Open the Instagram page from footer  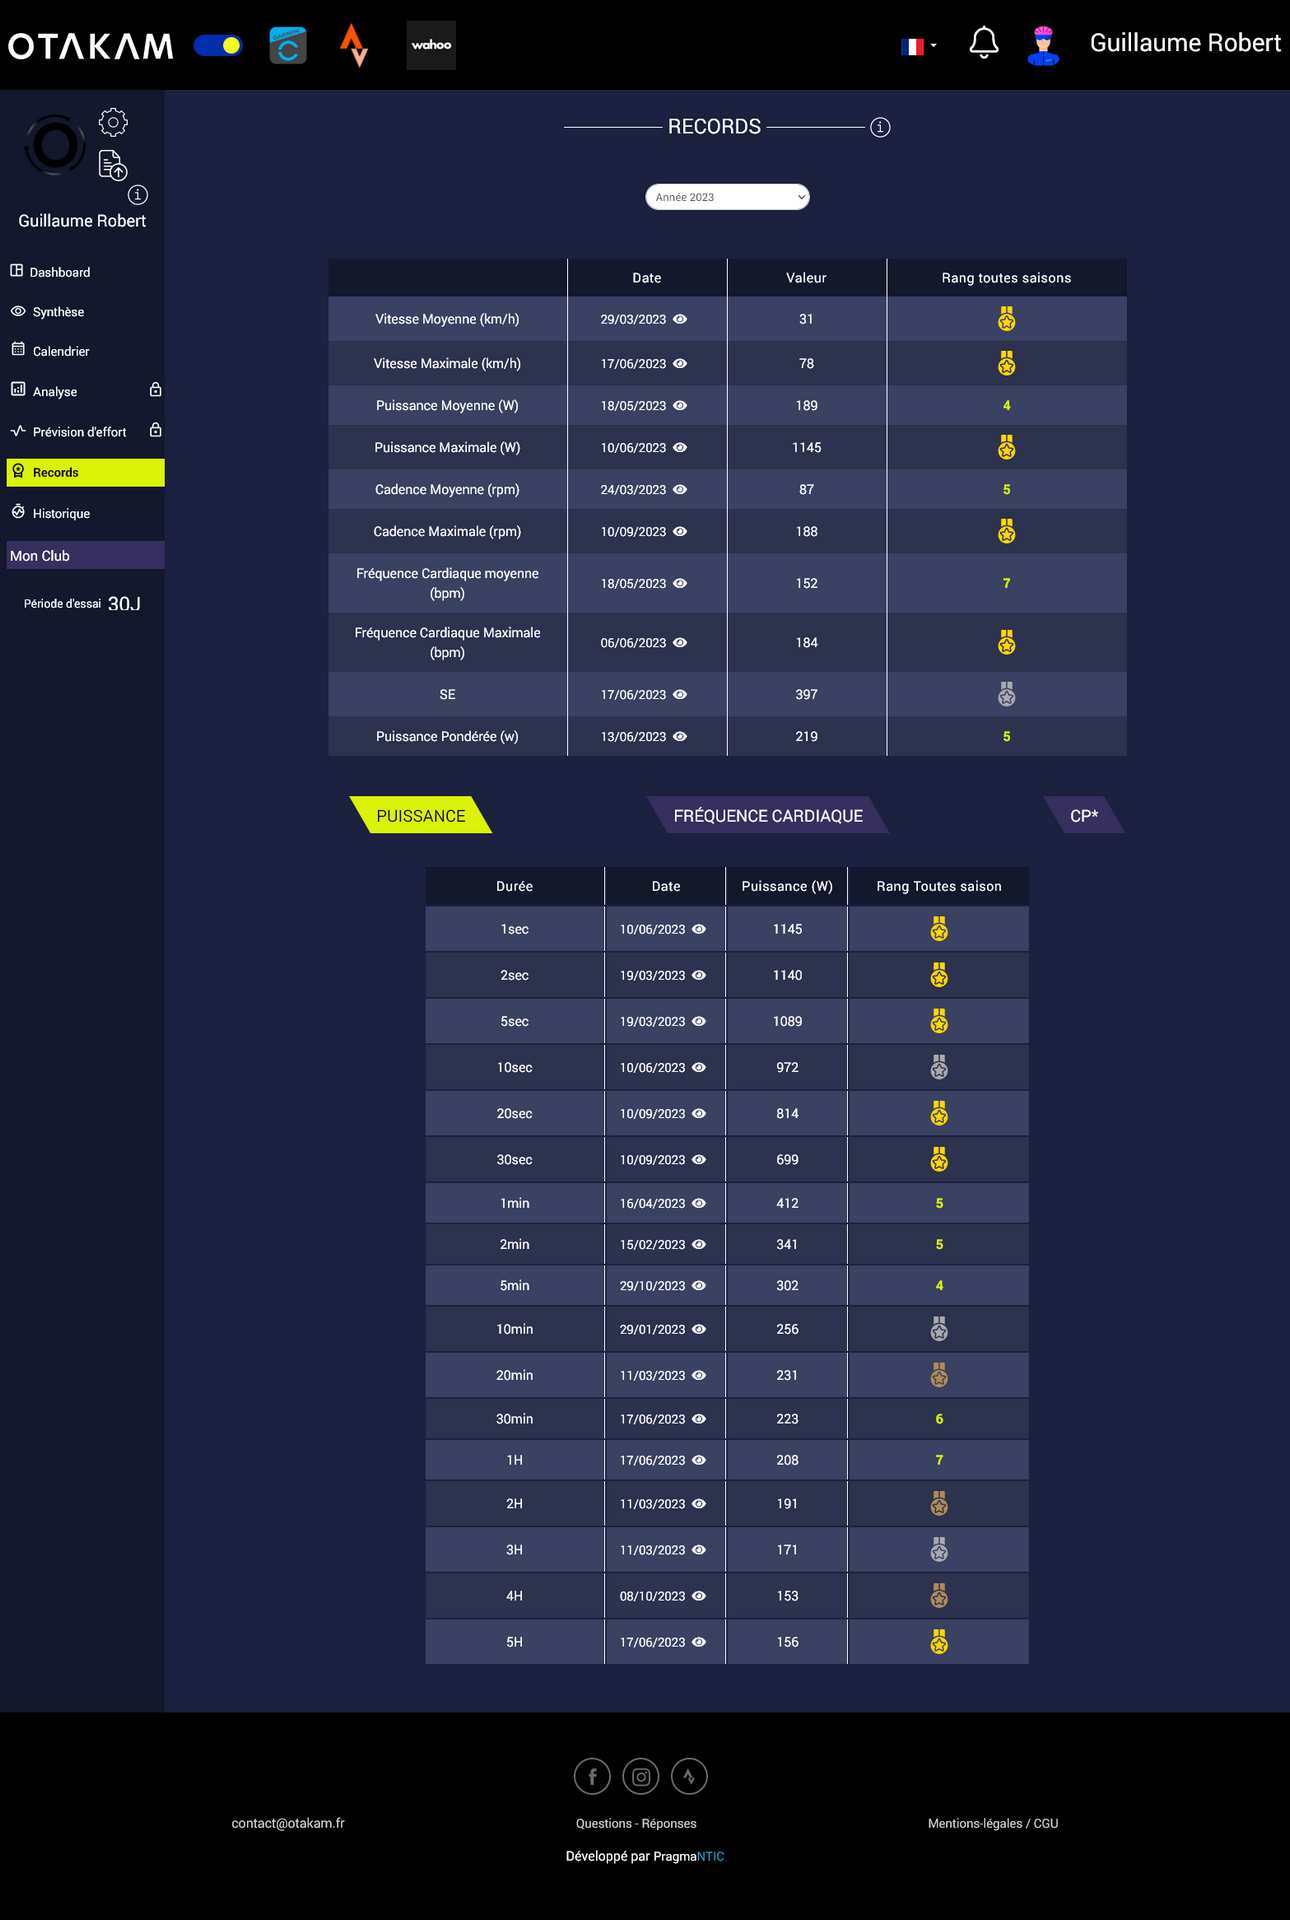tap(641, 1776)
